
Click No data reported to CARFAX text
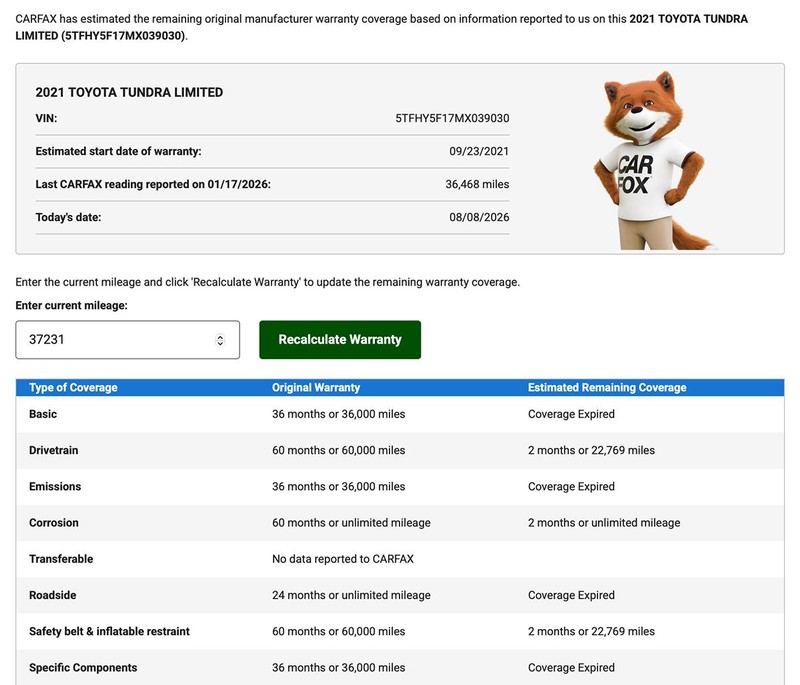(343, 559)
